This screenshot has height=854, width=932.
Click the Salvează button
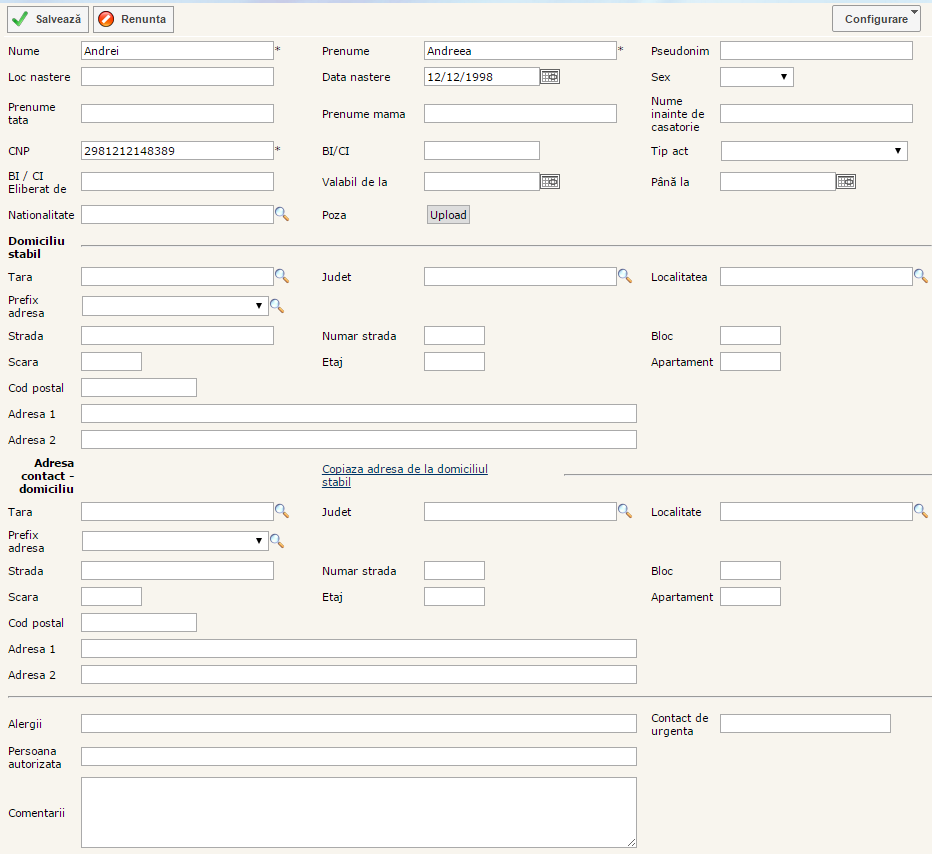[48, 19]
